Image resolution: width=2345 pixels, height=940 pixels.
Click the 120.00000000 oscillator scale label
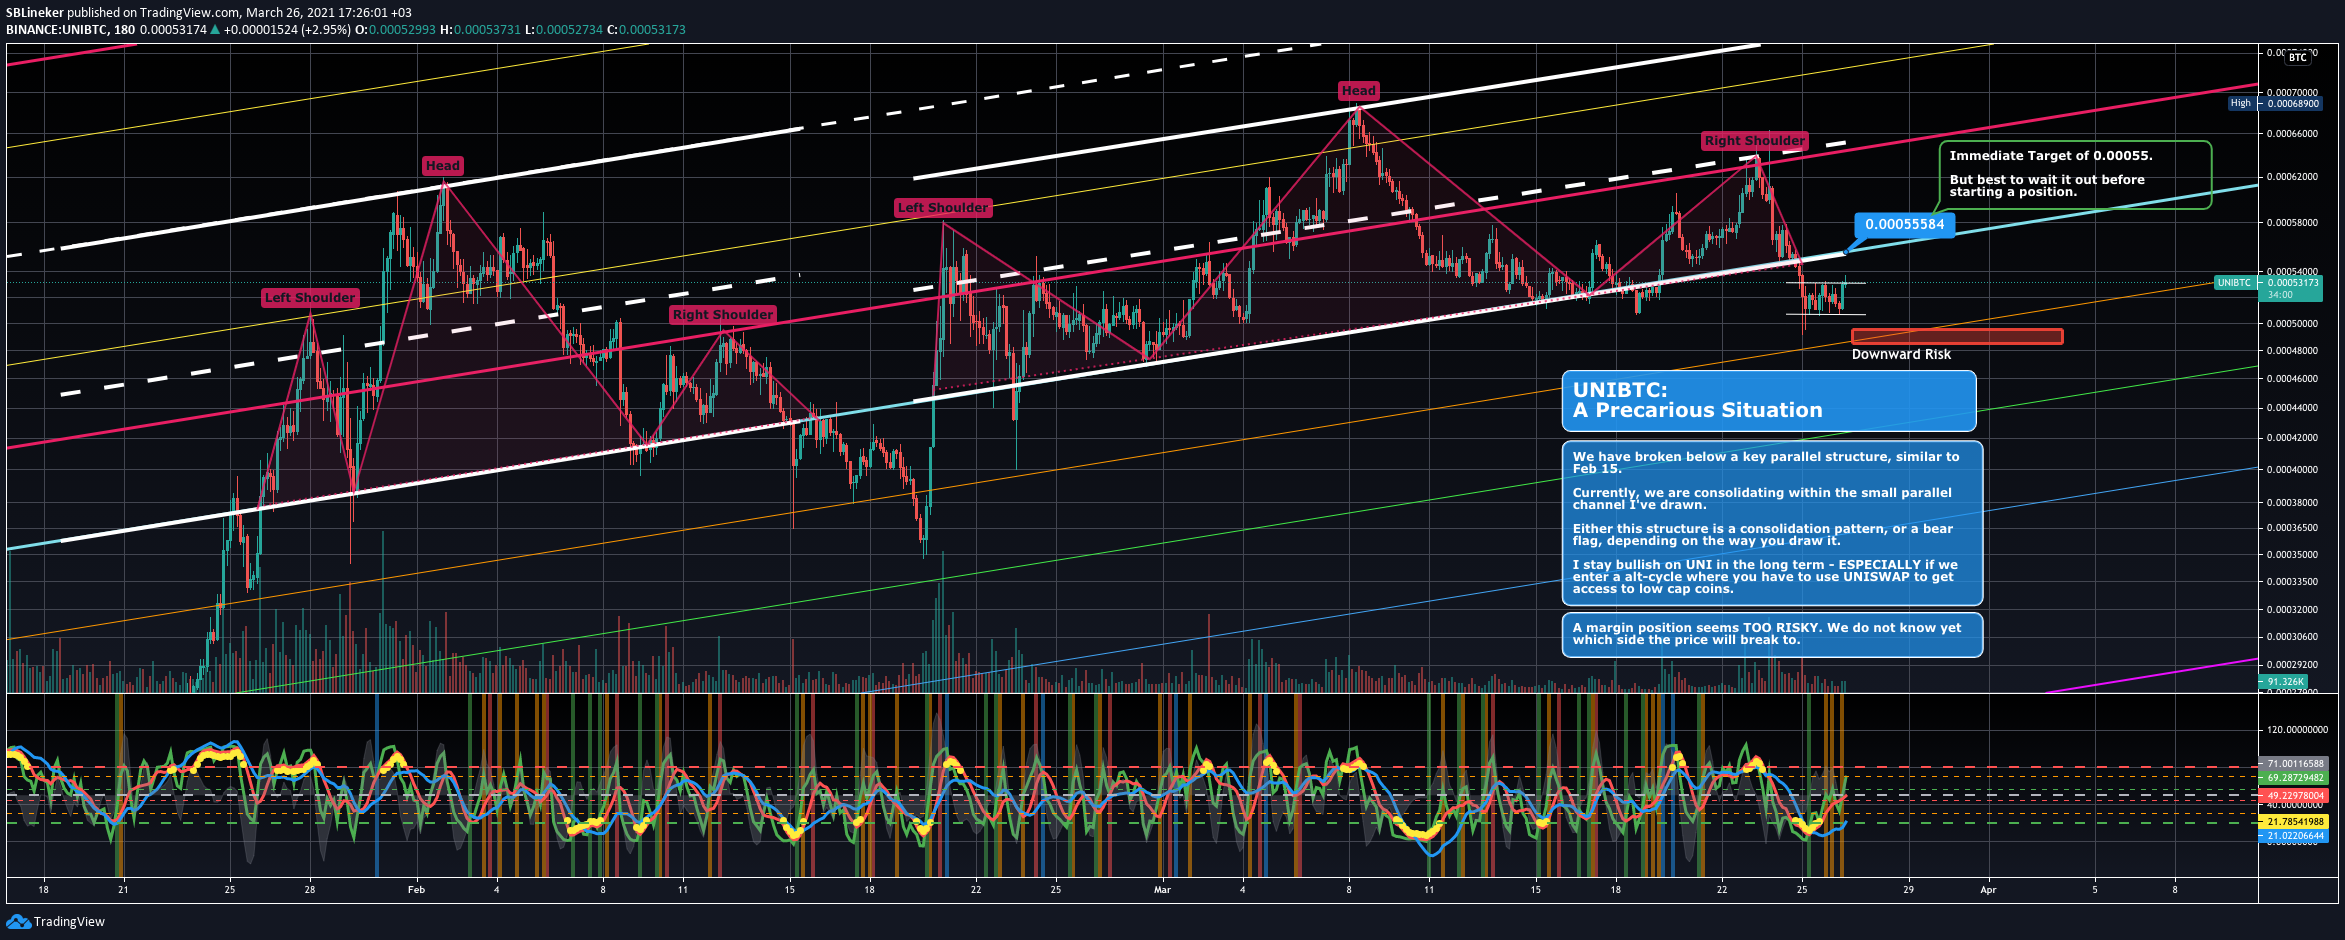coord(2296,730)
